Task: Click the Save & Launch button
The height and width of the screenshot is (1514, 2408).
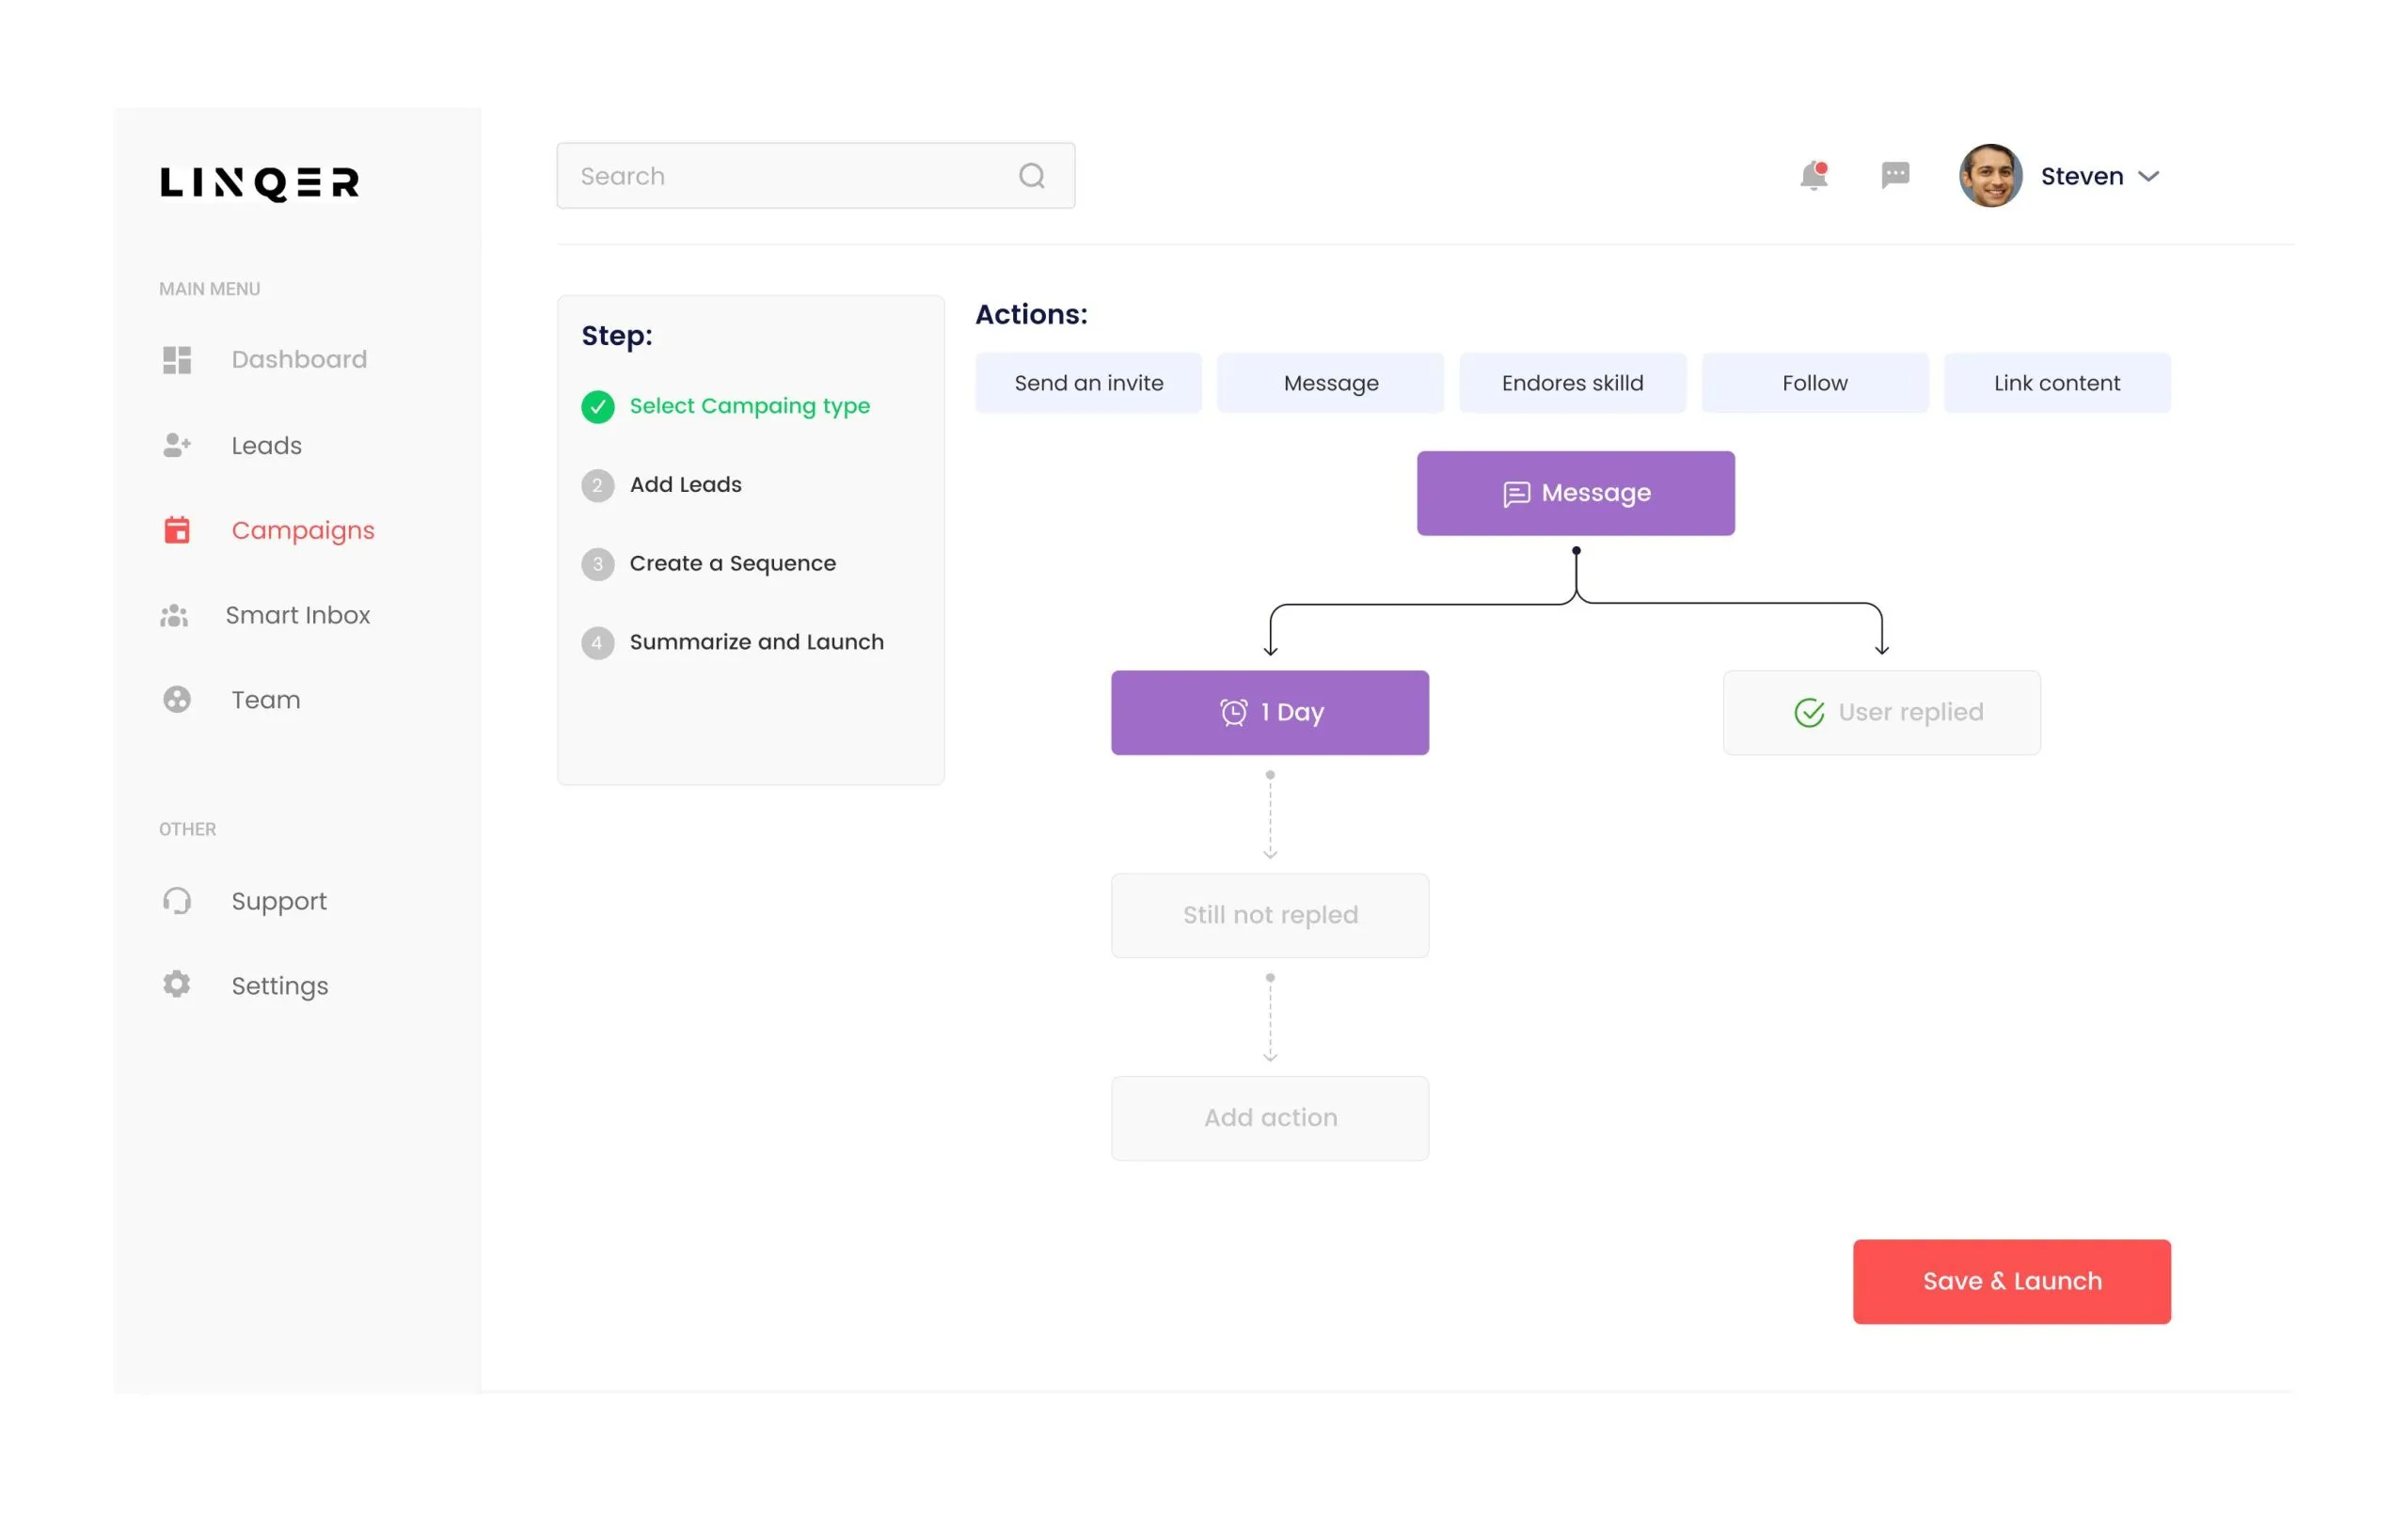Action: coord(2011,1282)
